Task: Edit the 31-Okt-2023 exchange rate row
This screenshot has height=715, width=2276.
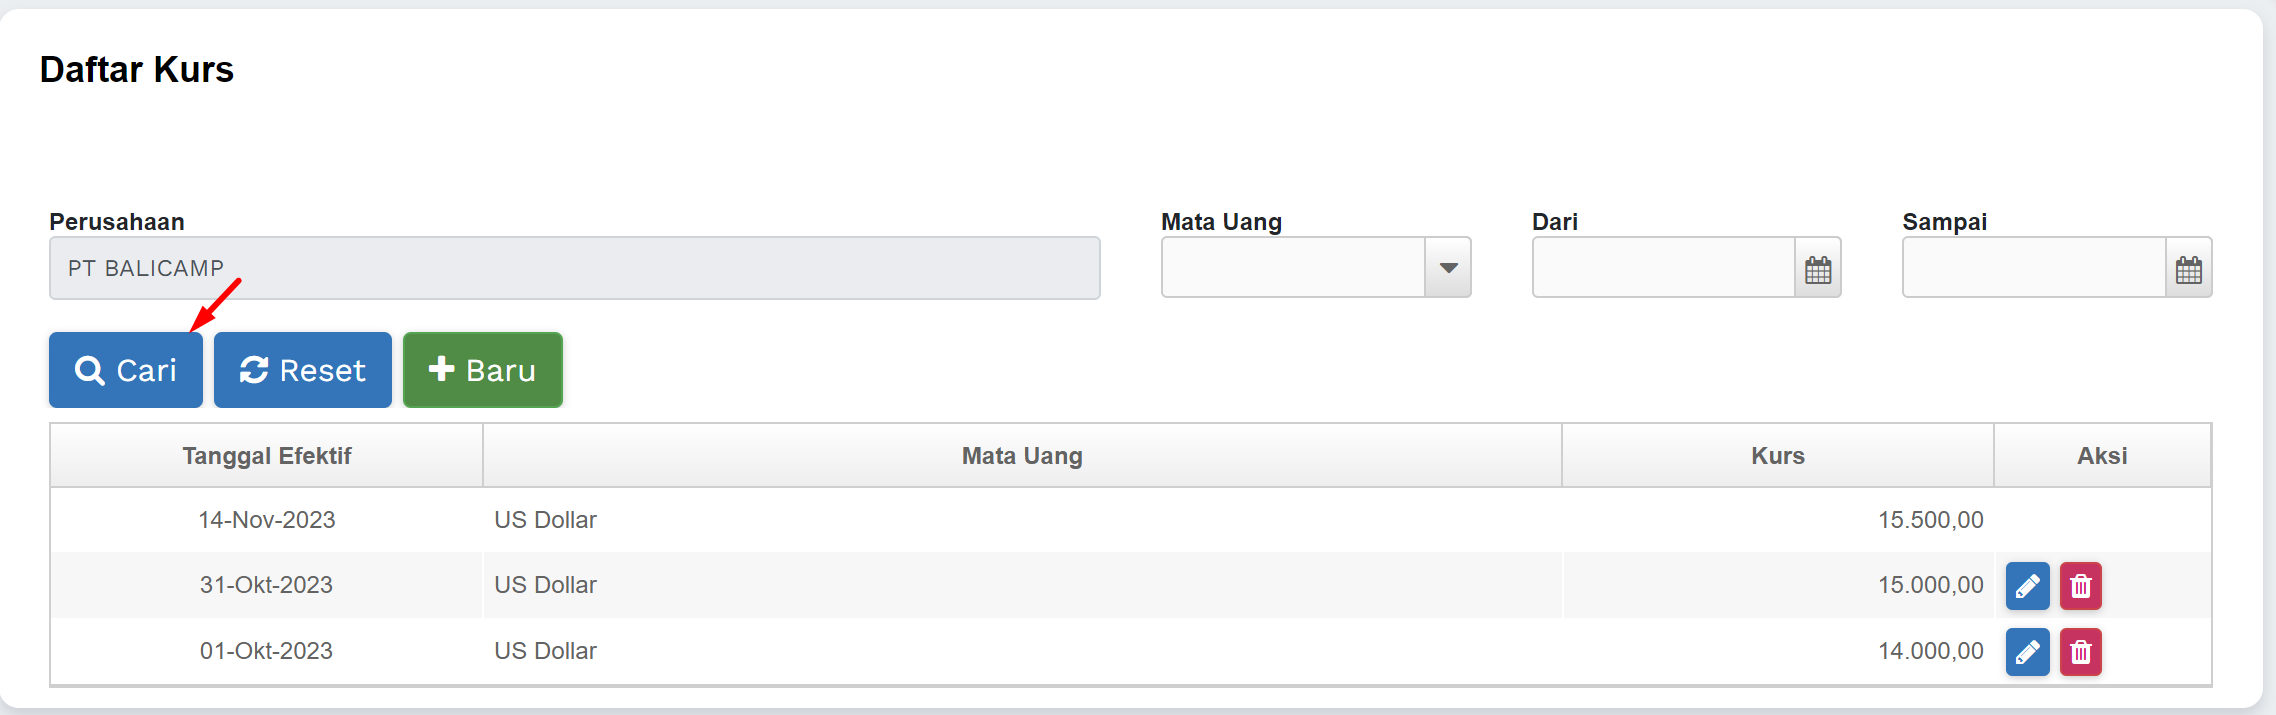Action: click(2027, 586)
